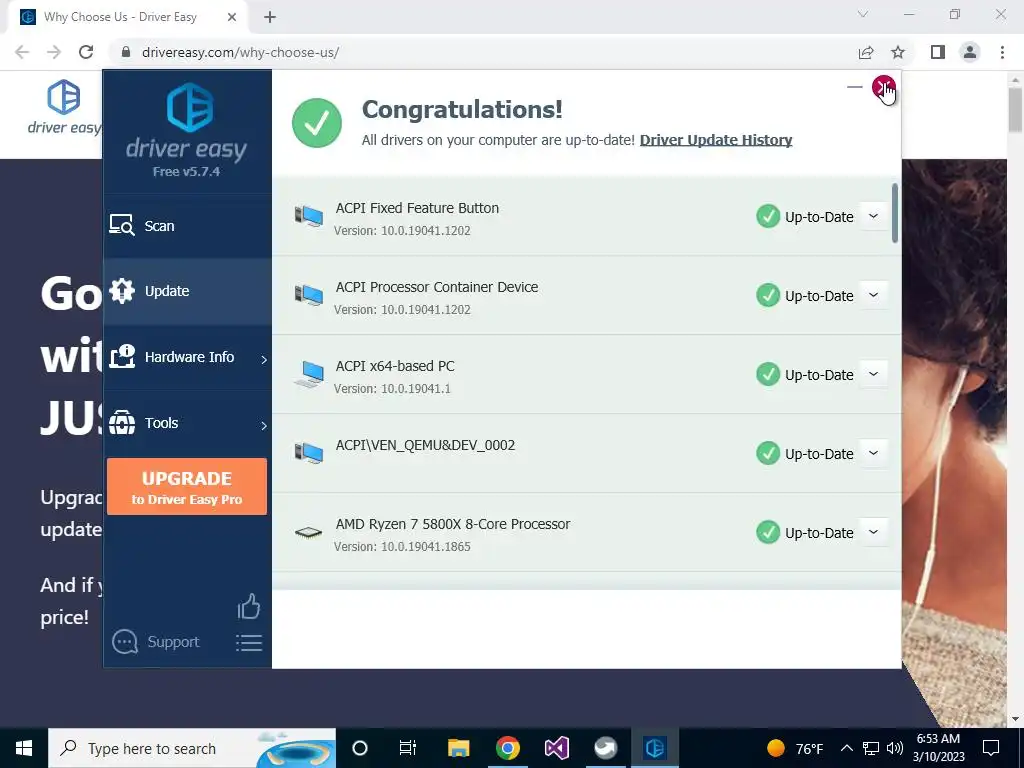Image resolution: width=1024 pixels, height=768 pixels.
Task: Go back in Chrome
Action: click(x=22, y=52)
